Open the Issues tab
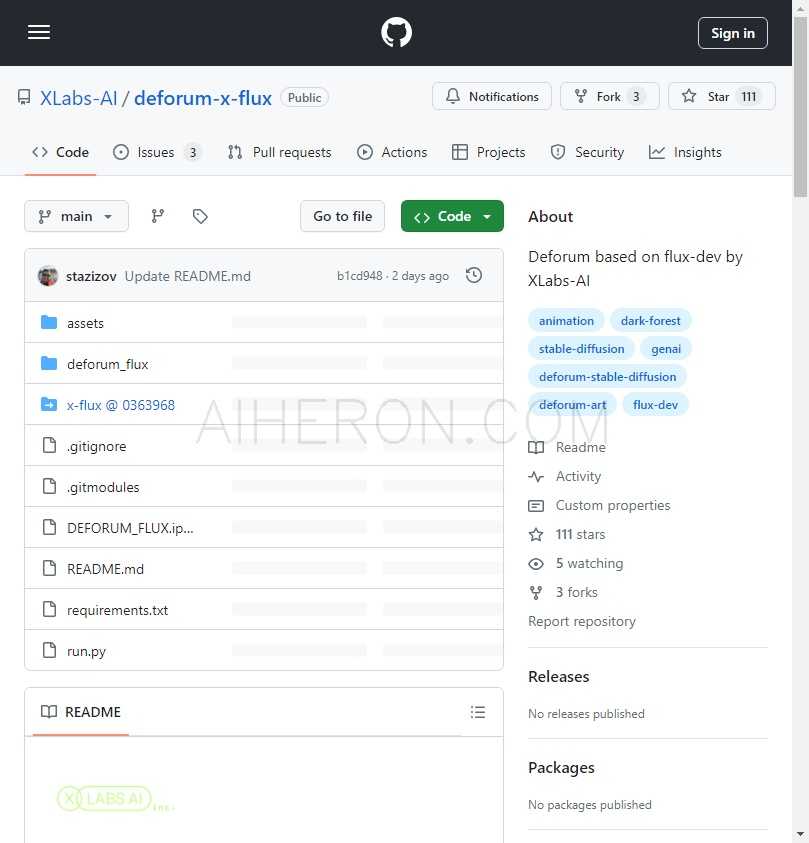Screen dimensions: 809x843 point(156,152)
